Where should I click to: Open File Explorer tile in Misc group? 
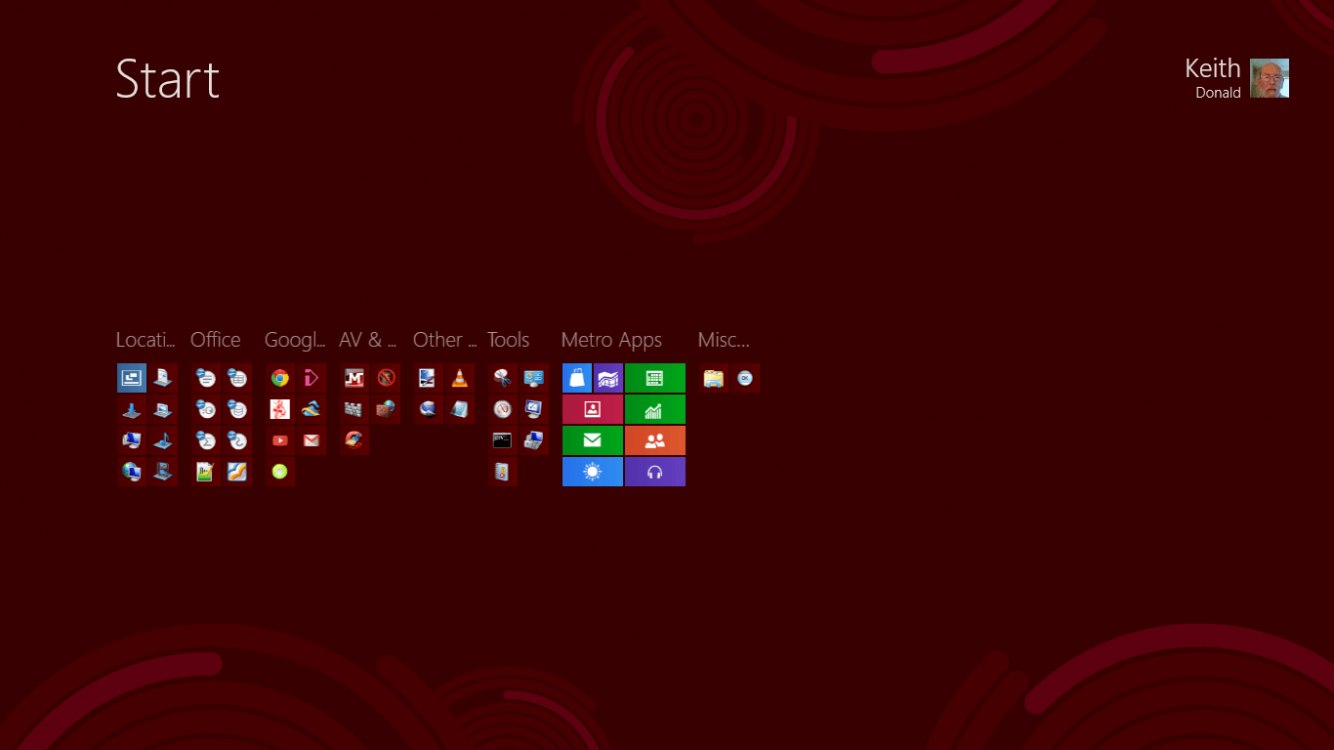(x=713, y=378)
